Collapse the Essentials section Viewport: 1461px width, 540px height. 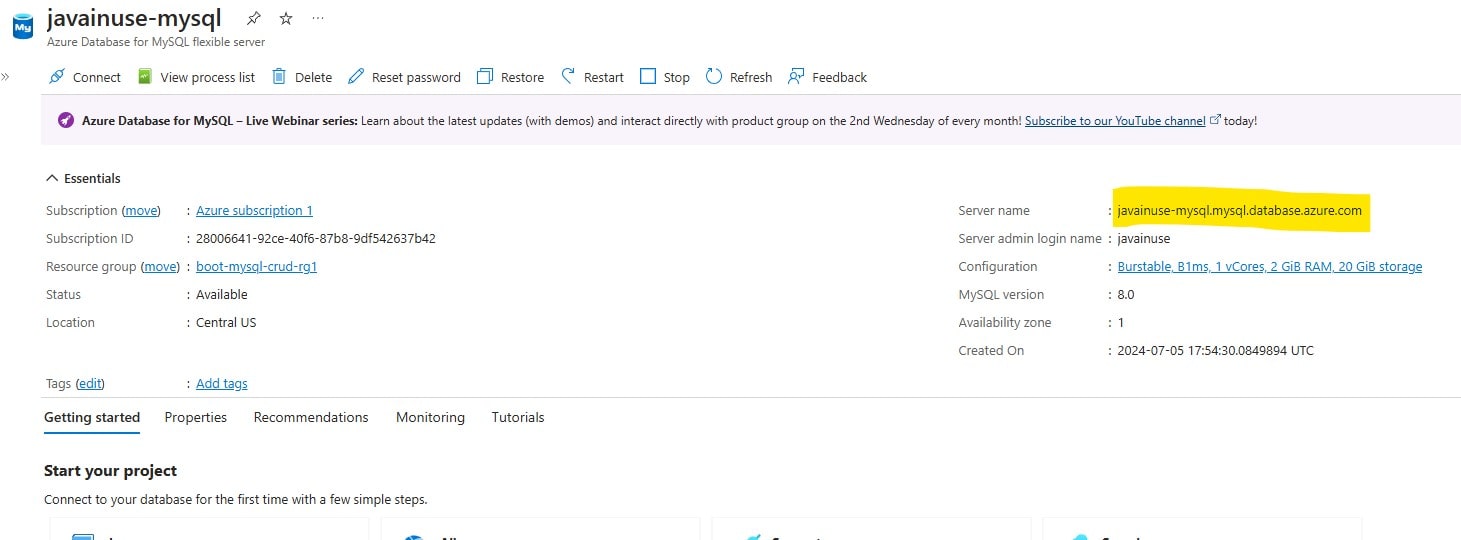coord(83,178)
